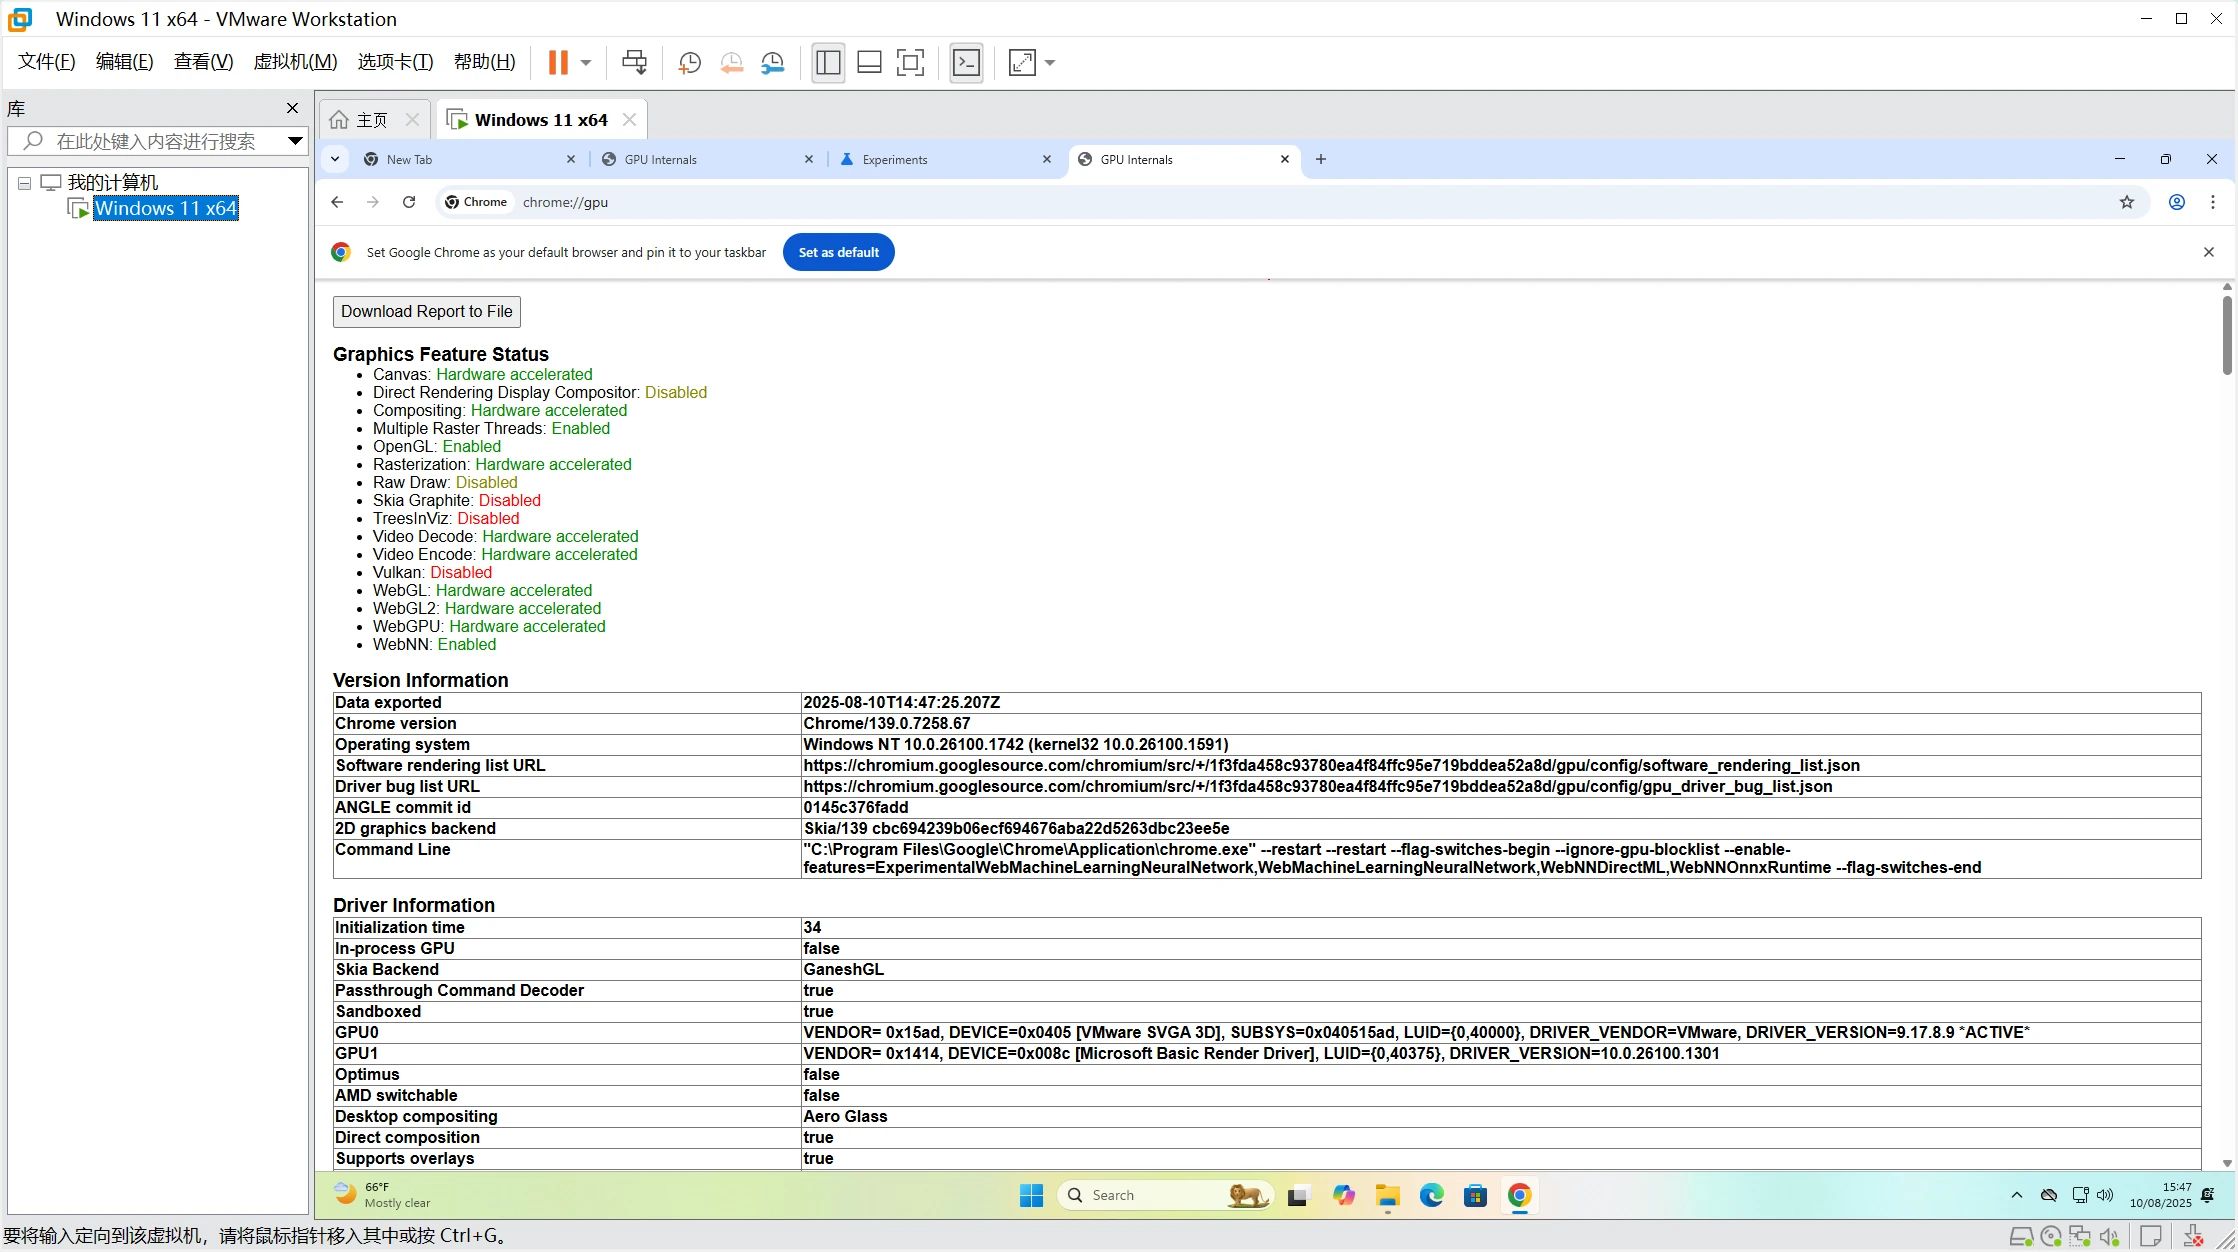Collapse the 我的计算机 tree node
Viewport: 2238px width, 1252px height.
(24, 183)
